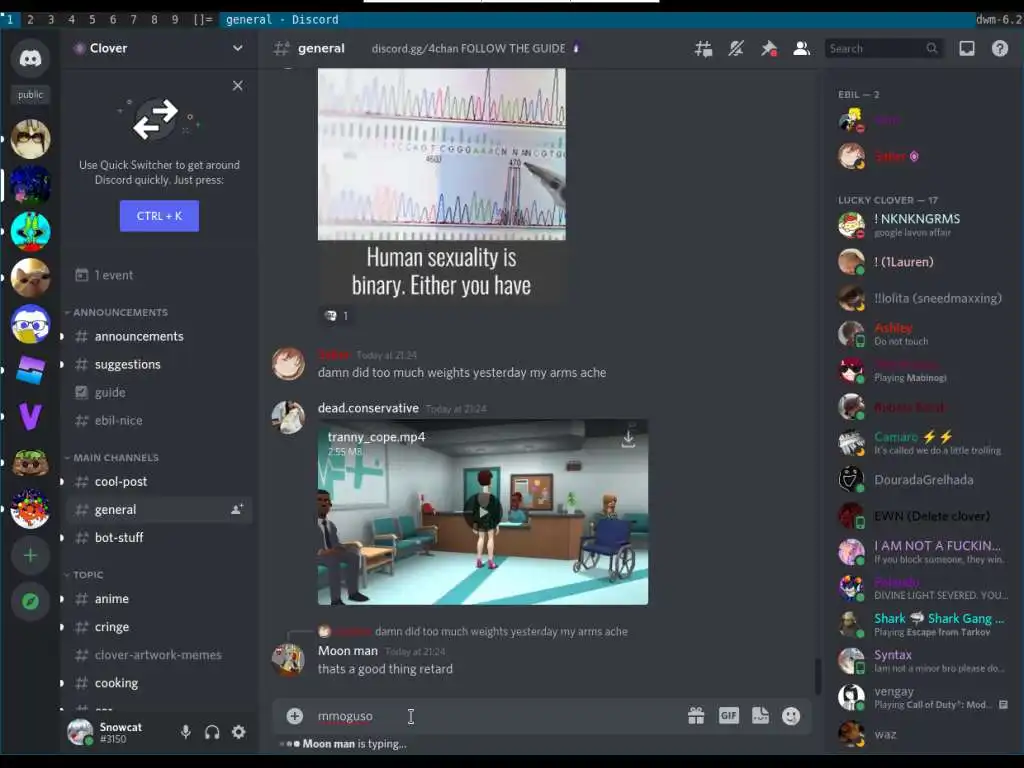
Task: Open ! NKNKNGRMS member profile
Action: 923,225
